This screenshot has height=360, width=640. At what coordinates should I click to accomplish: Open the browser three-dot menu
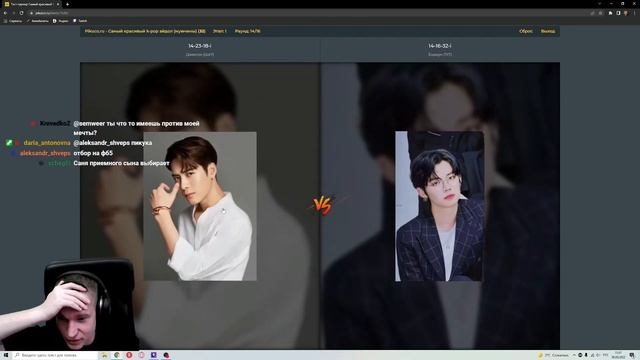[x=635, y=13]
